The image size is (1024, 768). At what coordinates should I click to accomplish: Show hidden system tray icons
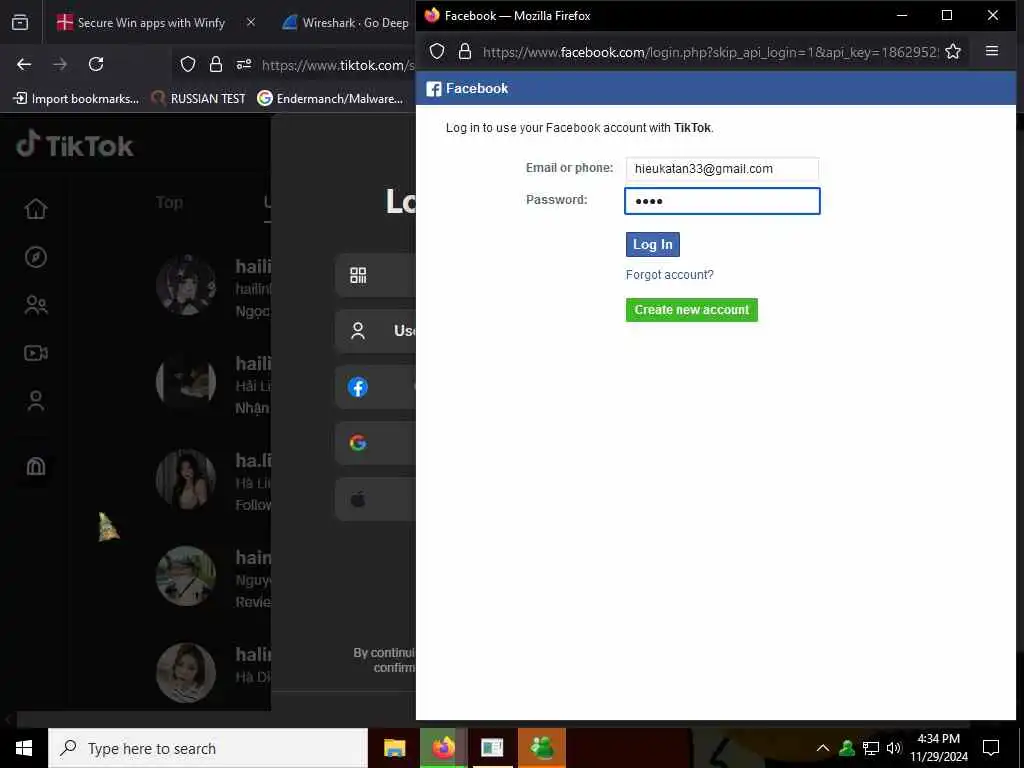823,748
